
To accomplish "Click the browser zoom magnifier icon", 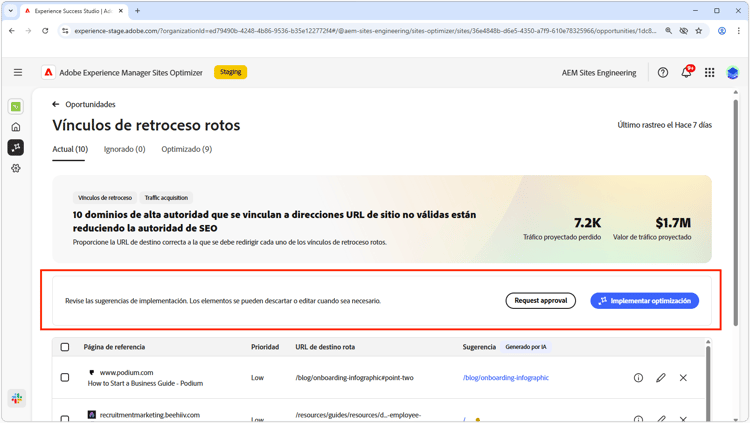I will tap(668, 31).
